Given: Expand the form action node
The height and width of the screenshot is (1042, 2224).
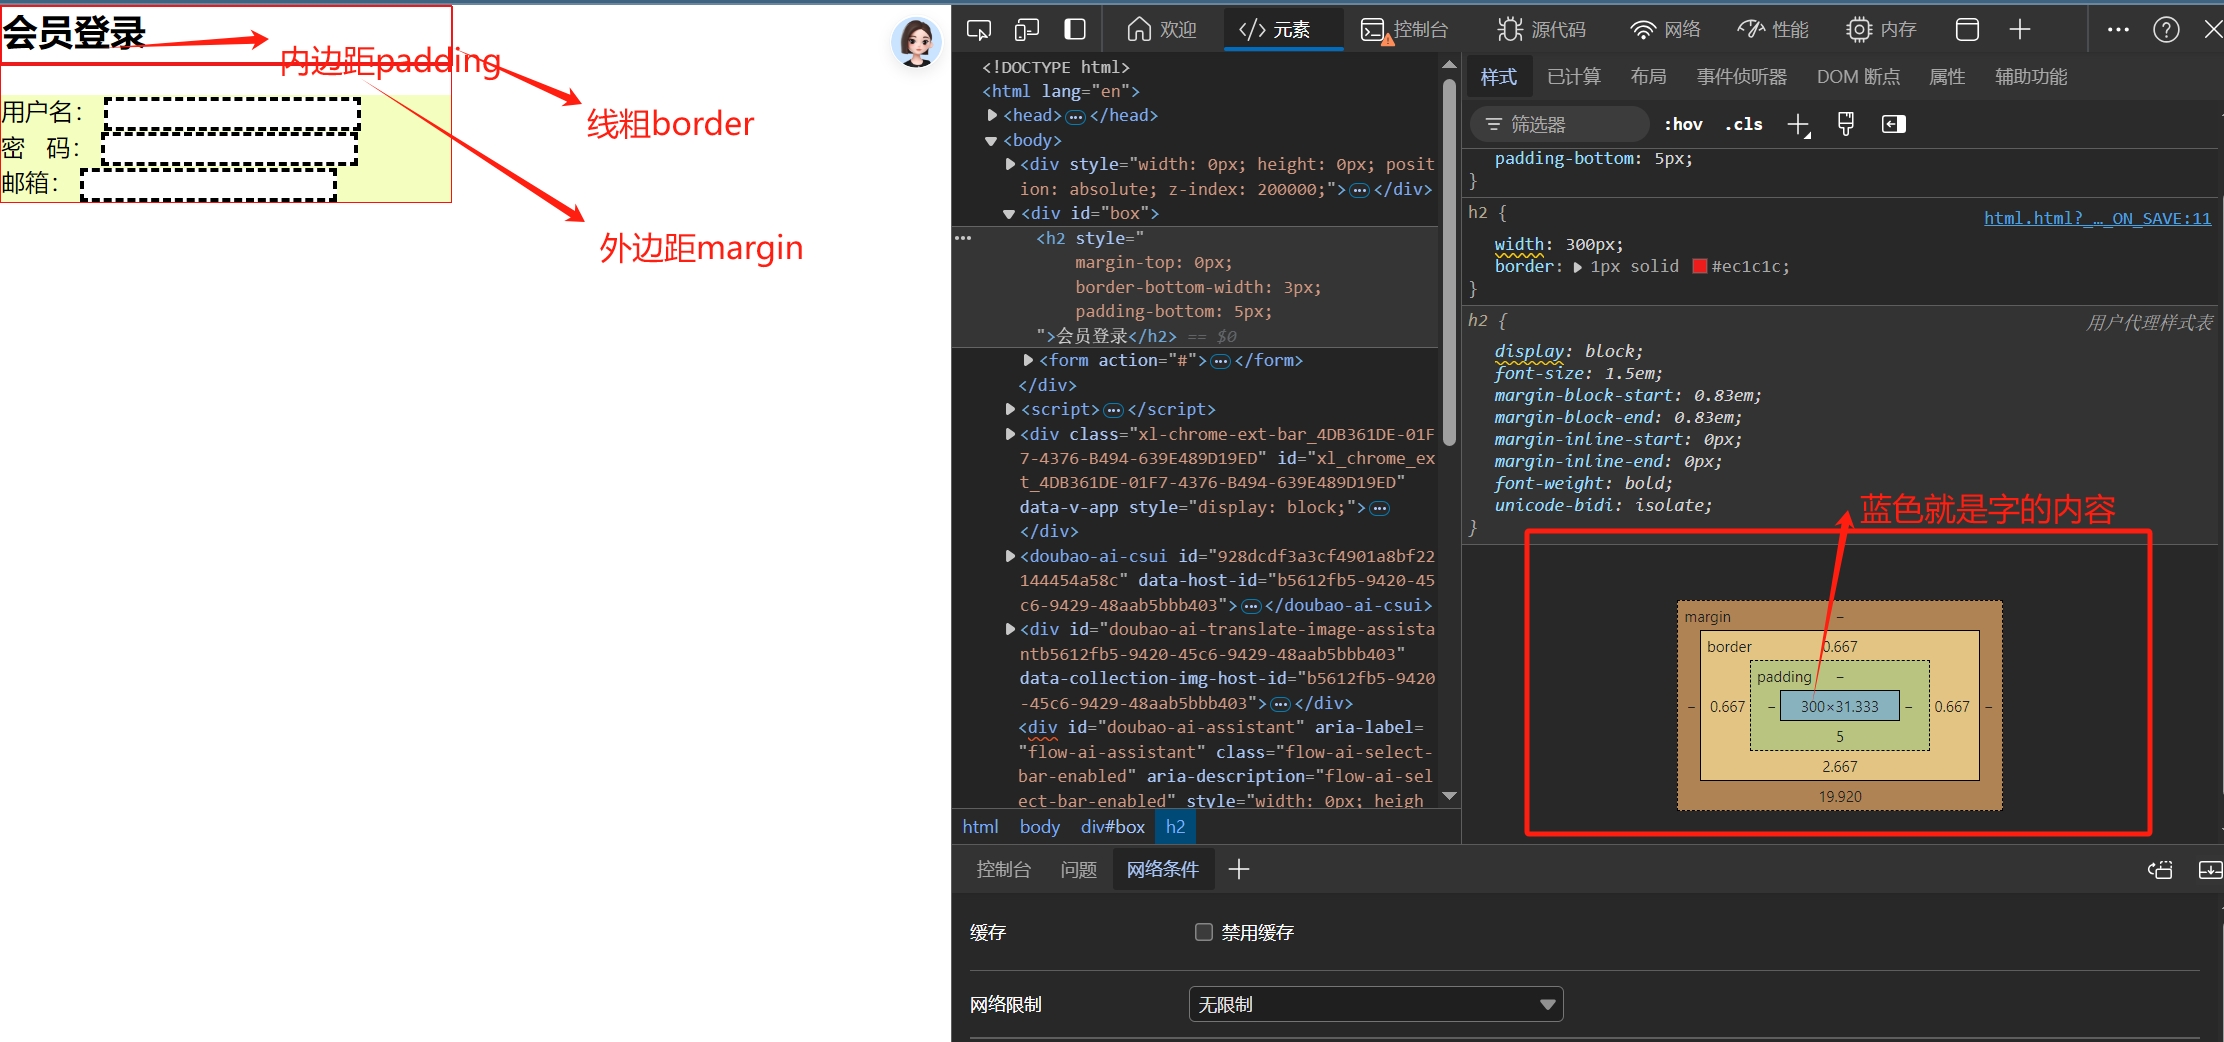Looking at the screenshot, I should [1028, 360].
